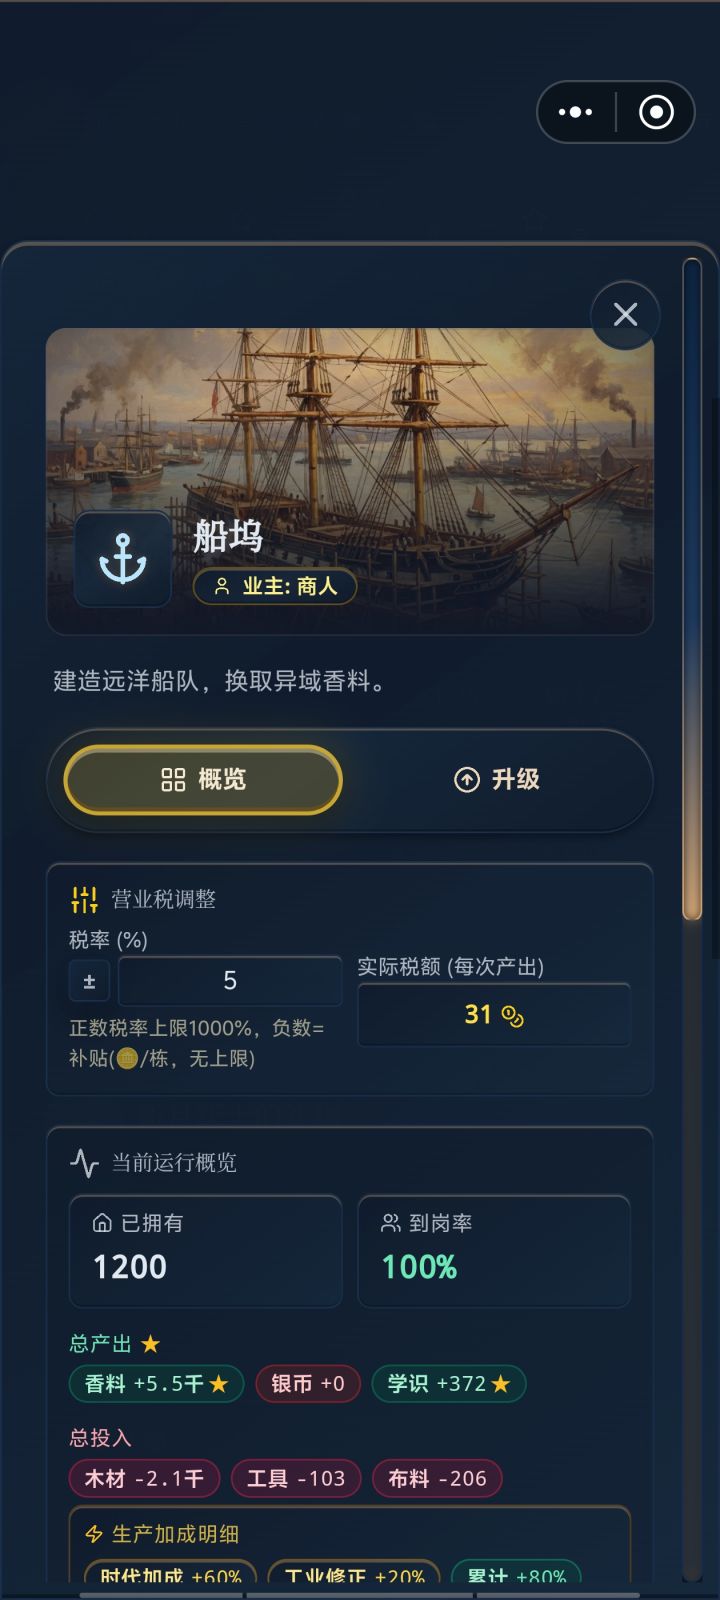
Task: Click the 已拥有 1200 card
Action: point(205,1251)
